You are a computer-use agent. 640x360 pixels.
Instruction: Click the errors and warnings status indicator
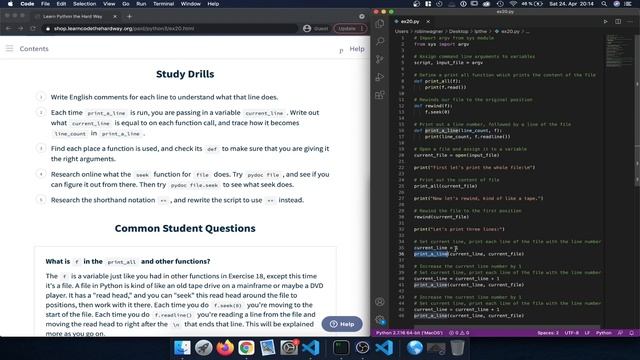(459, 333)
